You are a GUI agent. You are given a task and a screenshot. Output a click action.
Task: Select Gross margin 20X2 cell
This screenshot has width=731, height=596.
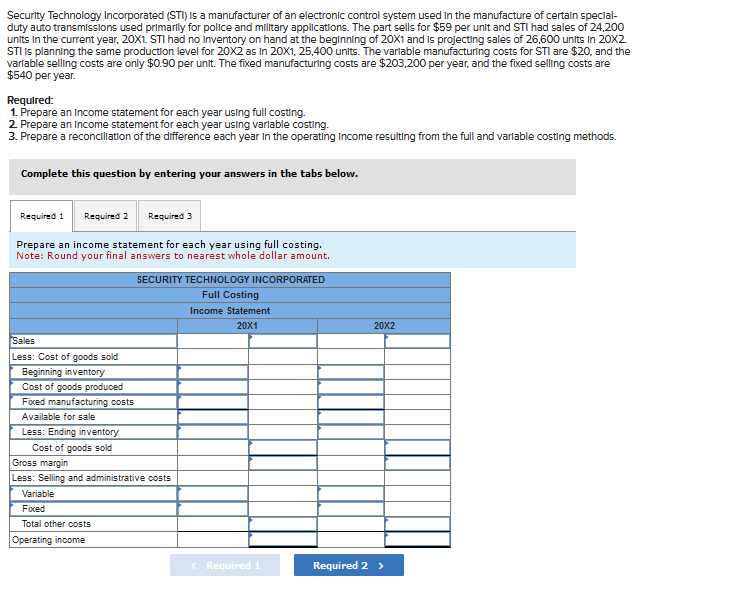(417, 463)
